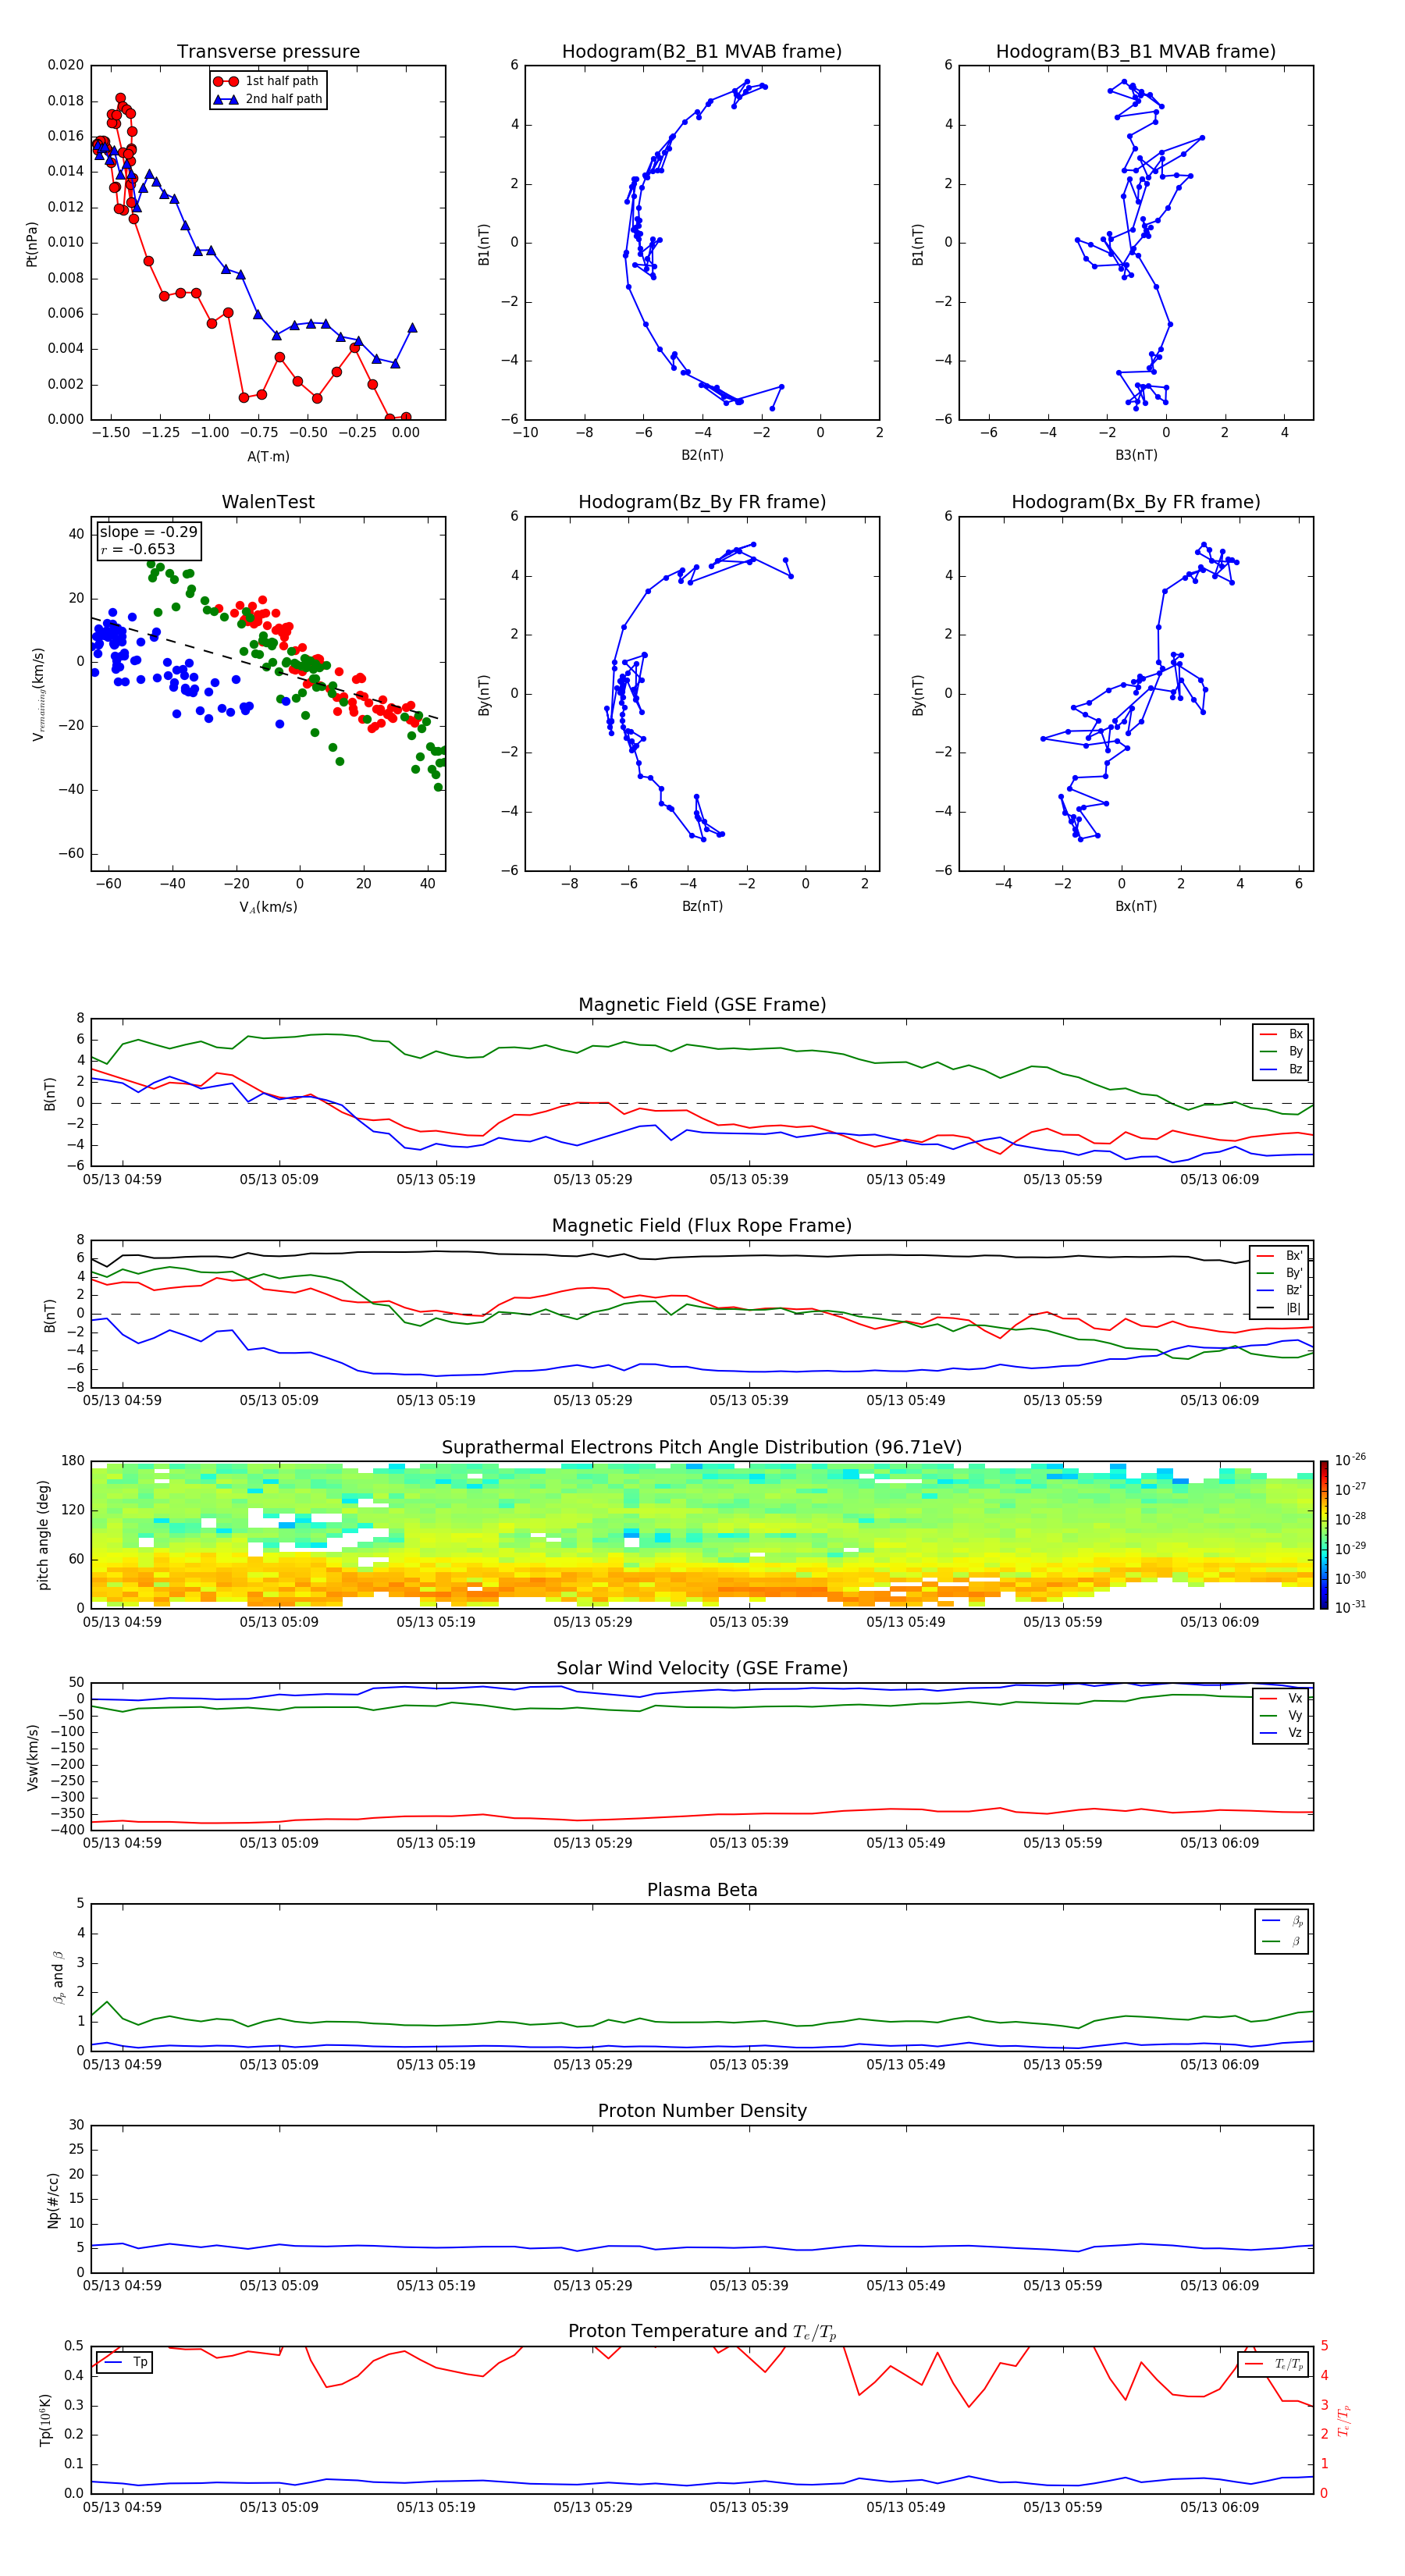Click 'Hodogram(B2_B1 MVAB frame)' title

click(x=702, y=52)
